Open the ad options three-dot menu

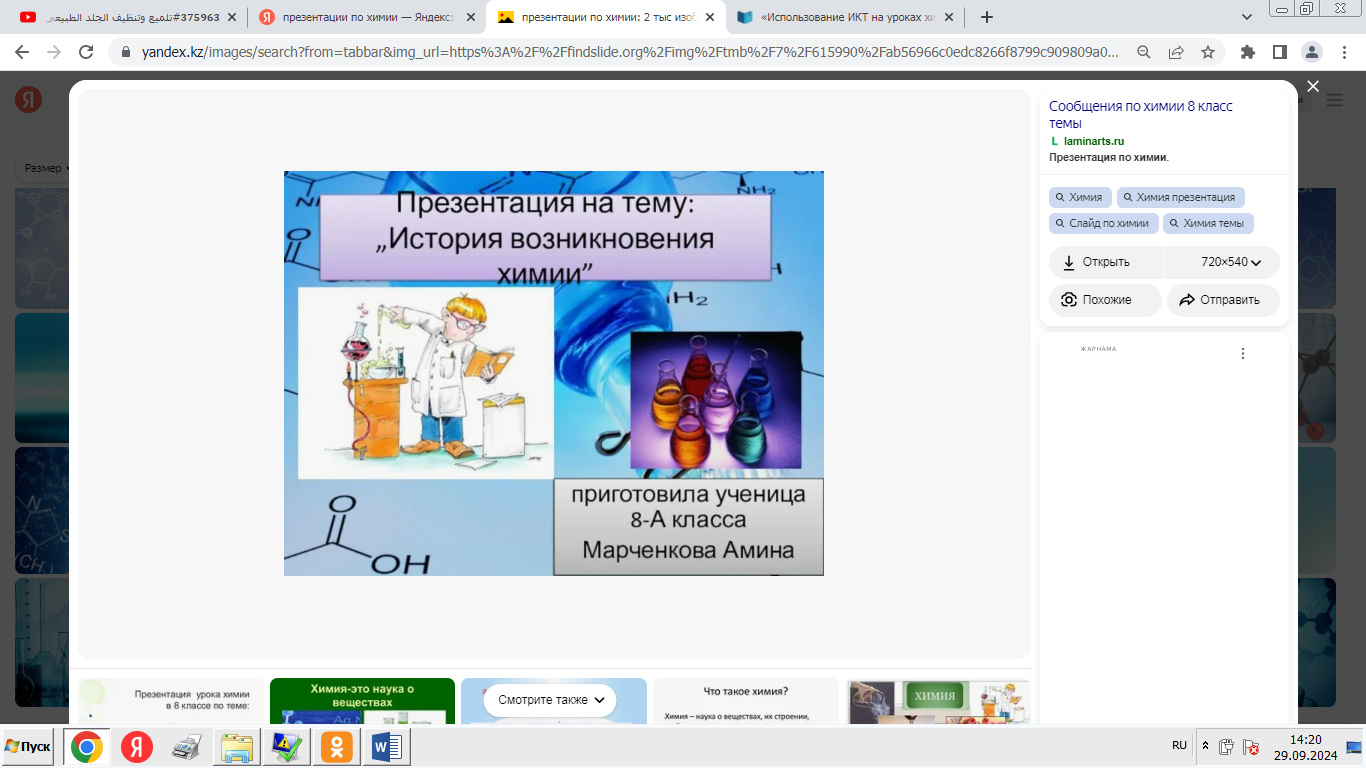1243,353
